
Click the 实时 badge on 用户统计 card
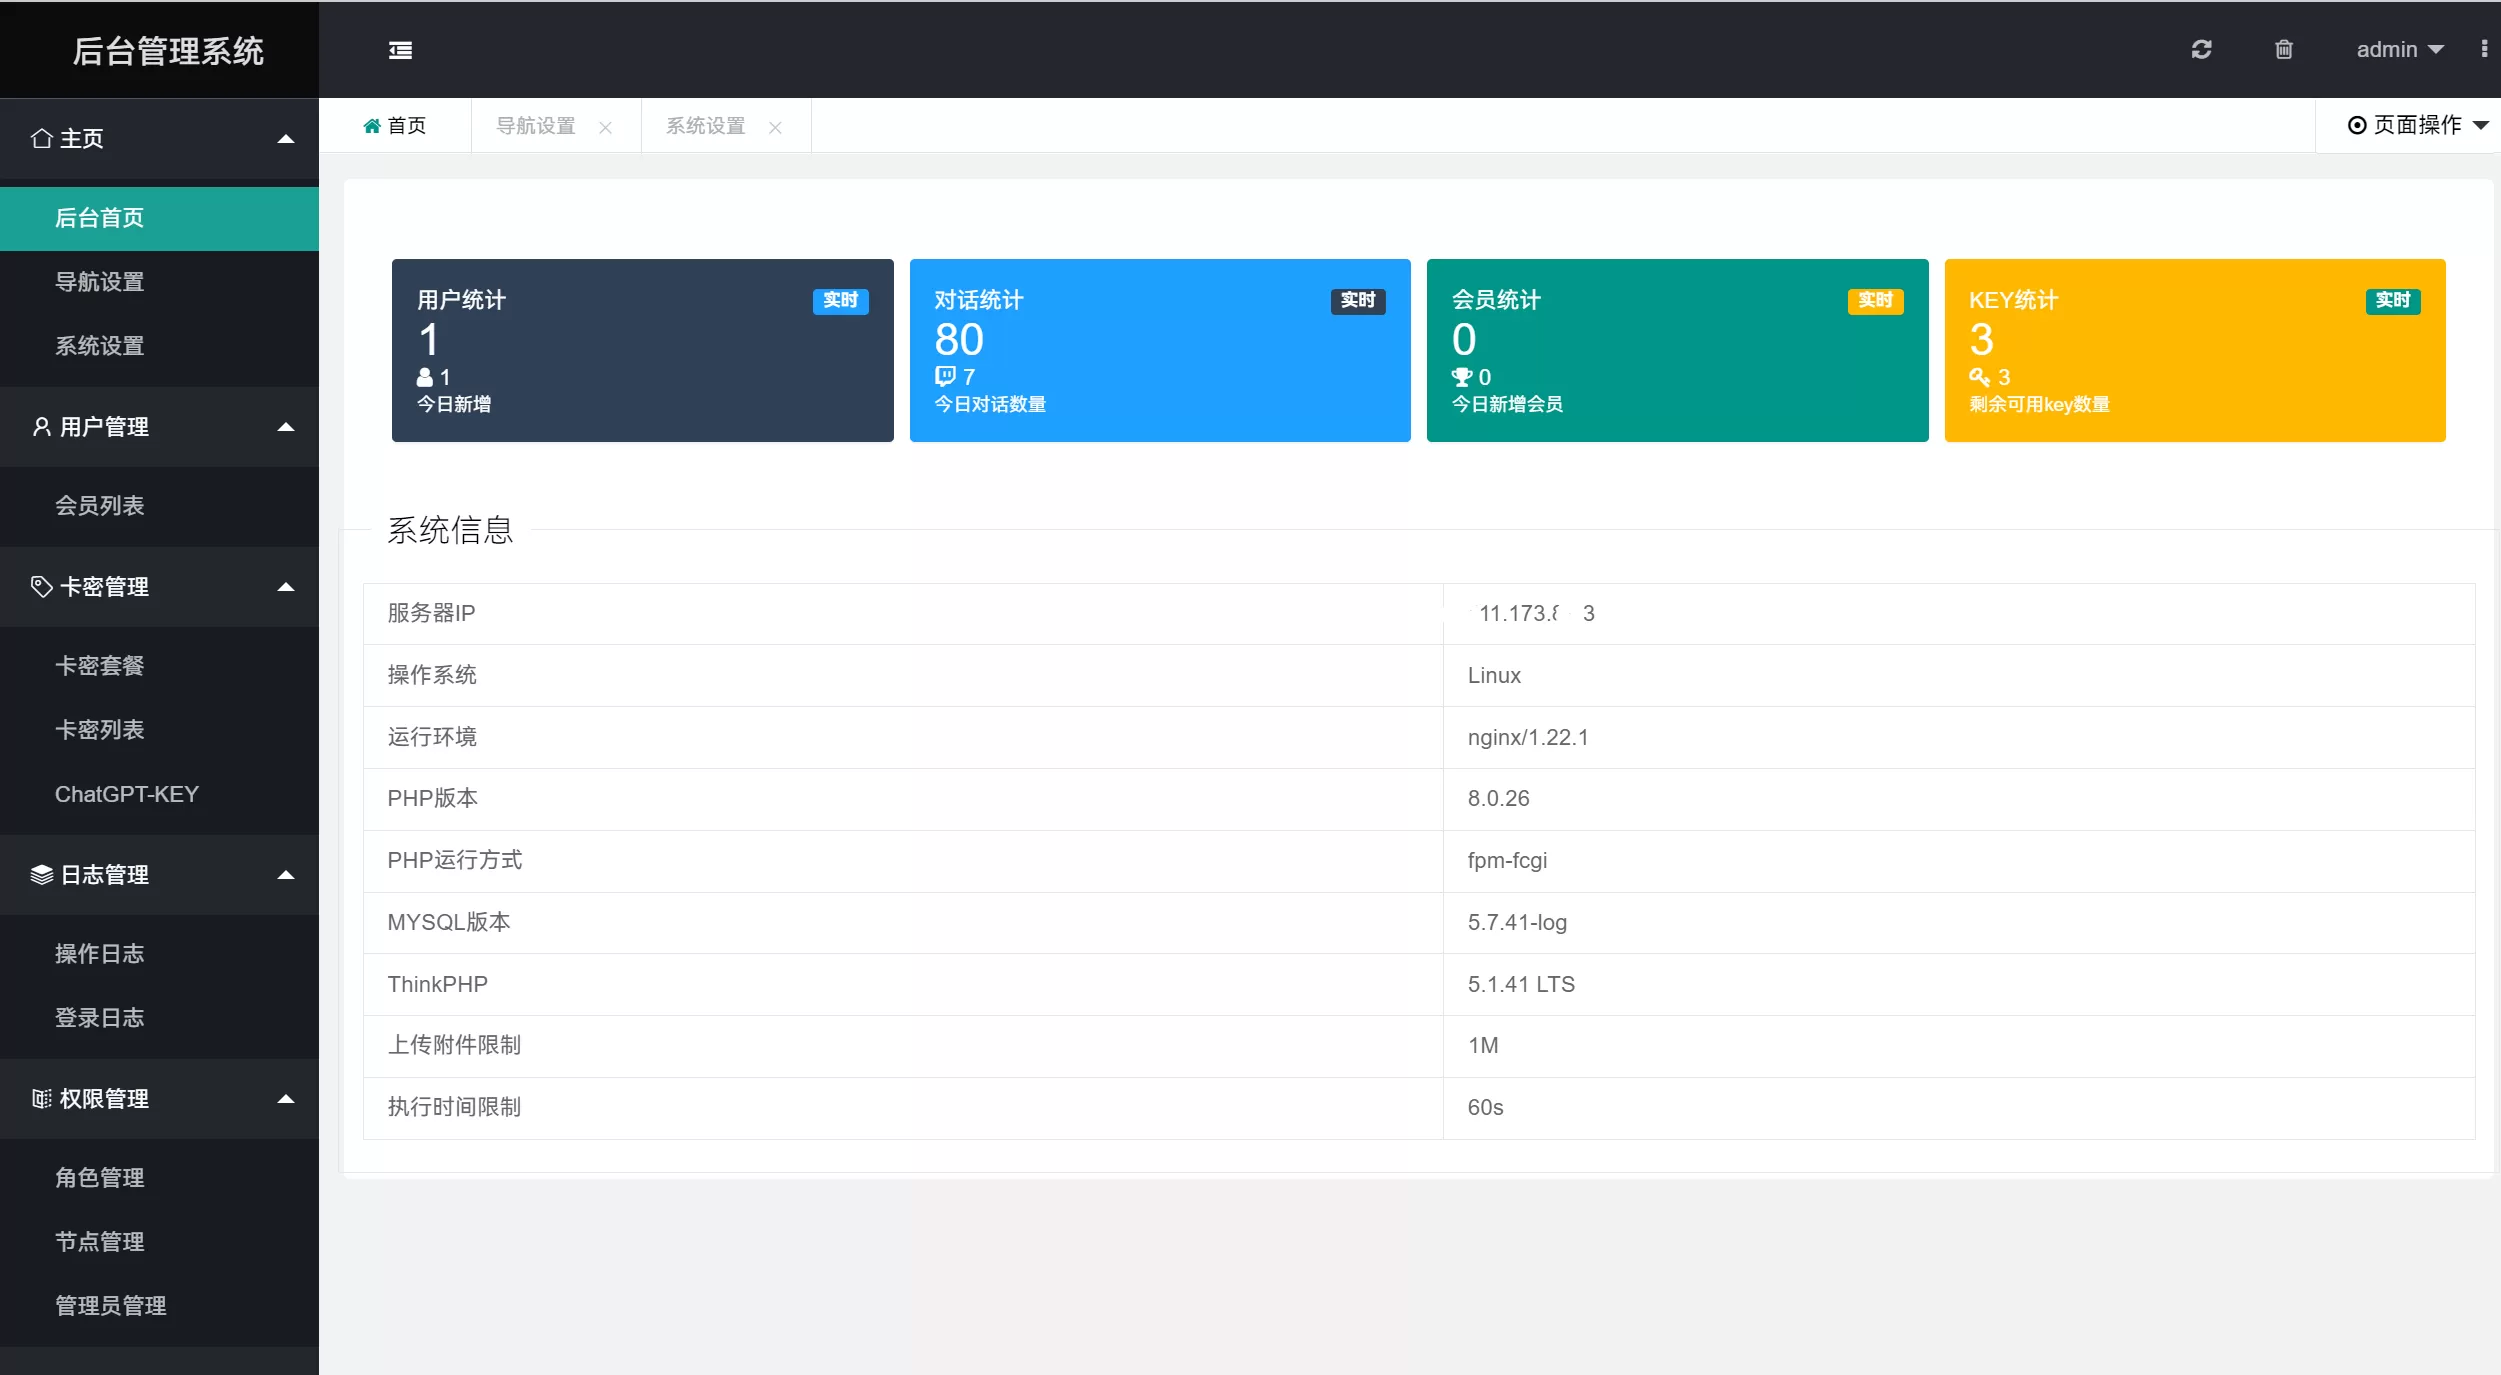(x=840, y=300)
